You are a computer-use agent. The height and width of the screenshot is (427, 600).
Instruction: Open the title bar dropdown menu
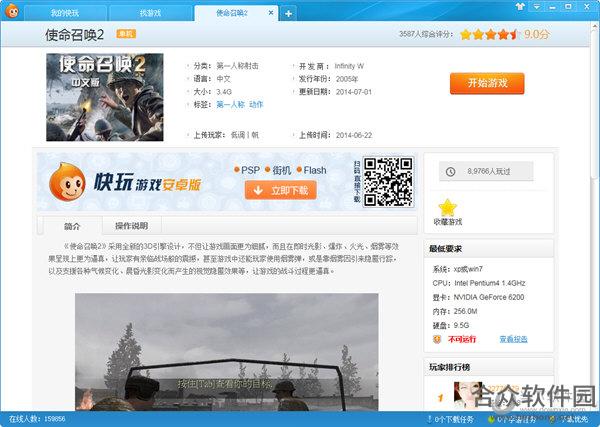tap(536, 7)
